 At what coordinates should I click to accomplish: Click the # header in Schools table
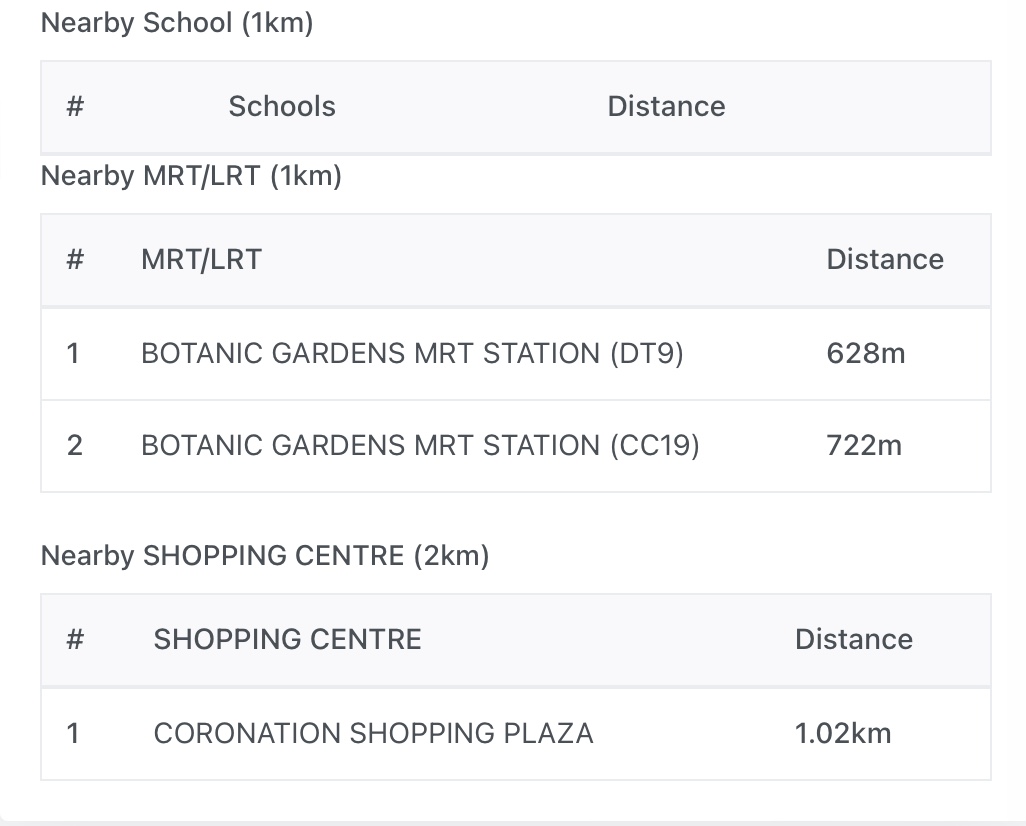click(74, 106)
